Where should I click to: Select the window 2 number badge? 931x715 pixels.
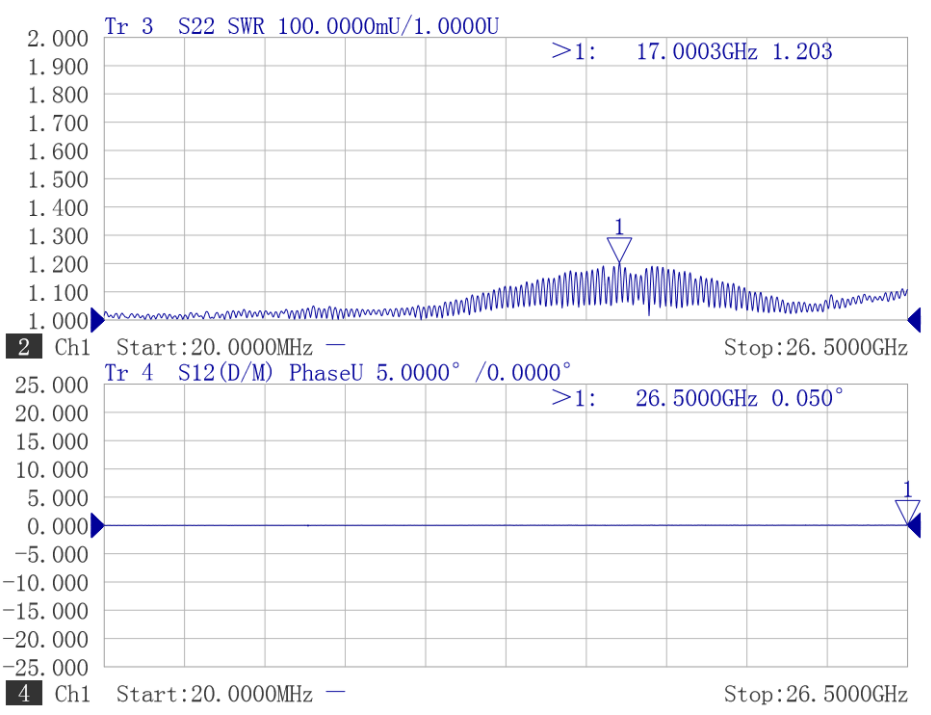(x=24, y=347)
